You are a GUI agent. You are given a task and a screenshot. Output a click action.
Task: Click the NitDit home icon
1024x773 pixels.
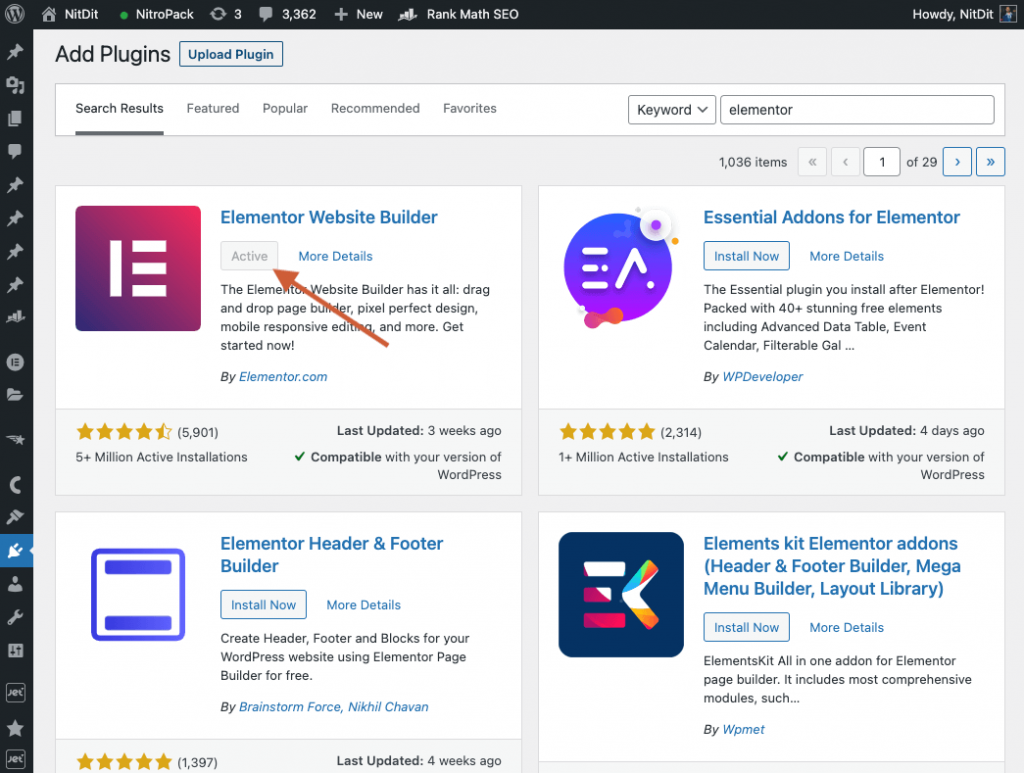(49, 14)
